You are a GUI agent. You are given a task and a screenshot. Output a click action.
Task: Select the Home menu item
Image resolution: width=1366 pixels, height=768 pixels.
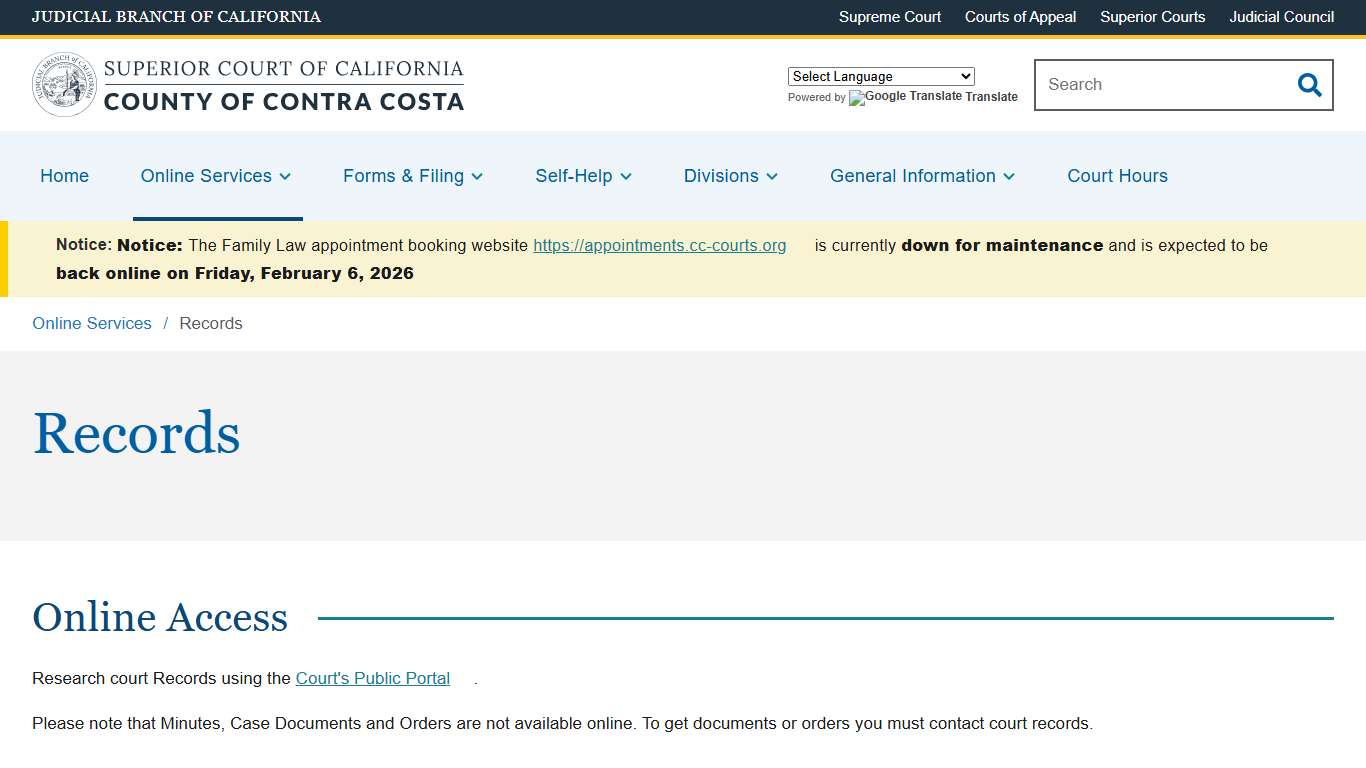click(64, 176)
